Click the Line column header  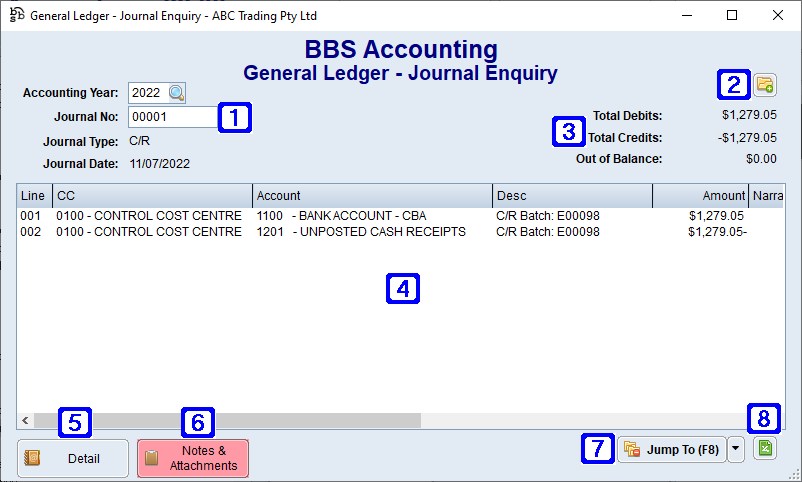34,196
